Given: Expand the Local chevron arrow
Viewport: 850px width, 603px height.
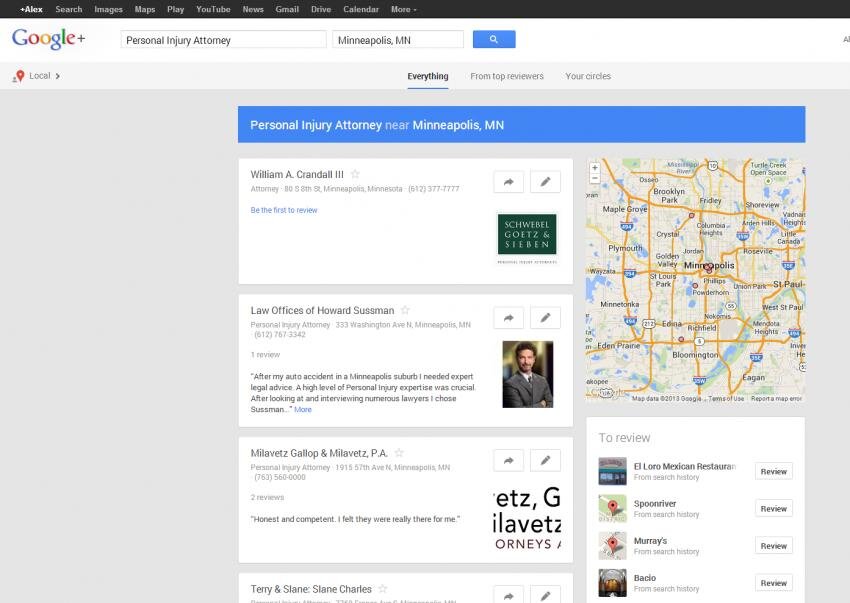Looking at the screenshot, I should (x=57, y=76).
